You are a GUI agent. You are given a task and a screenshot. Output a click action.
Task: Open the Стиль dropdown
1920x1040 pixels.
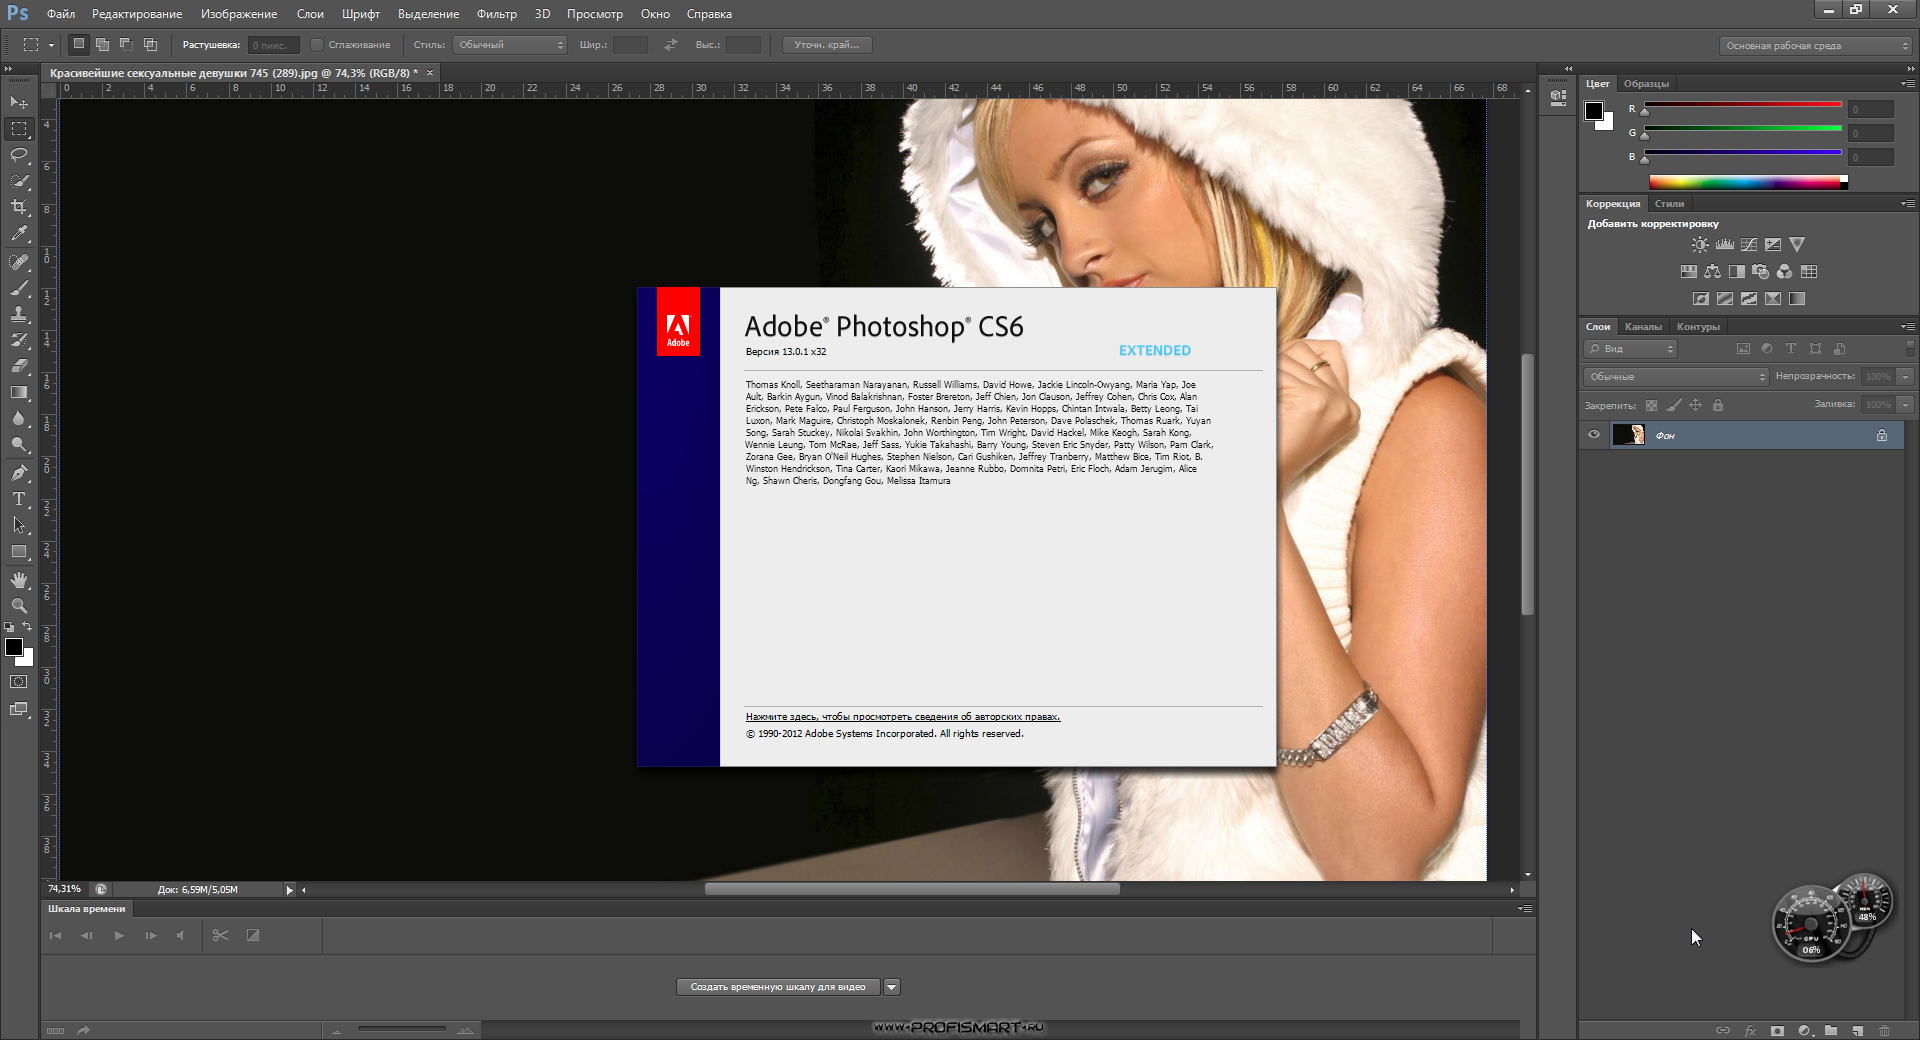coord(510,45)
